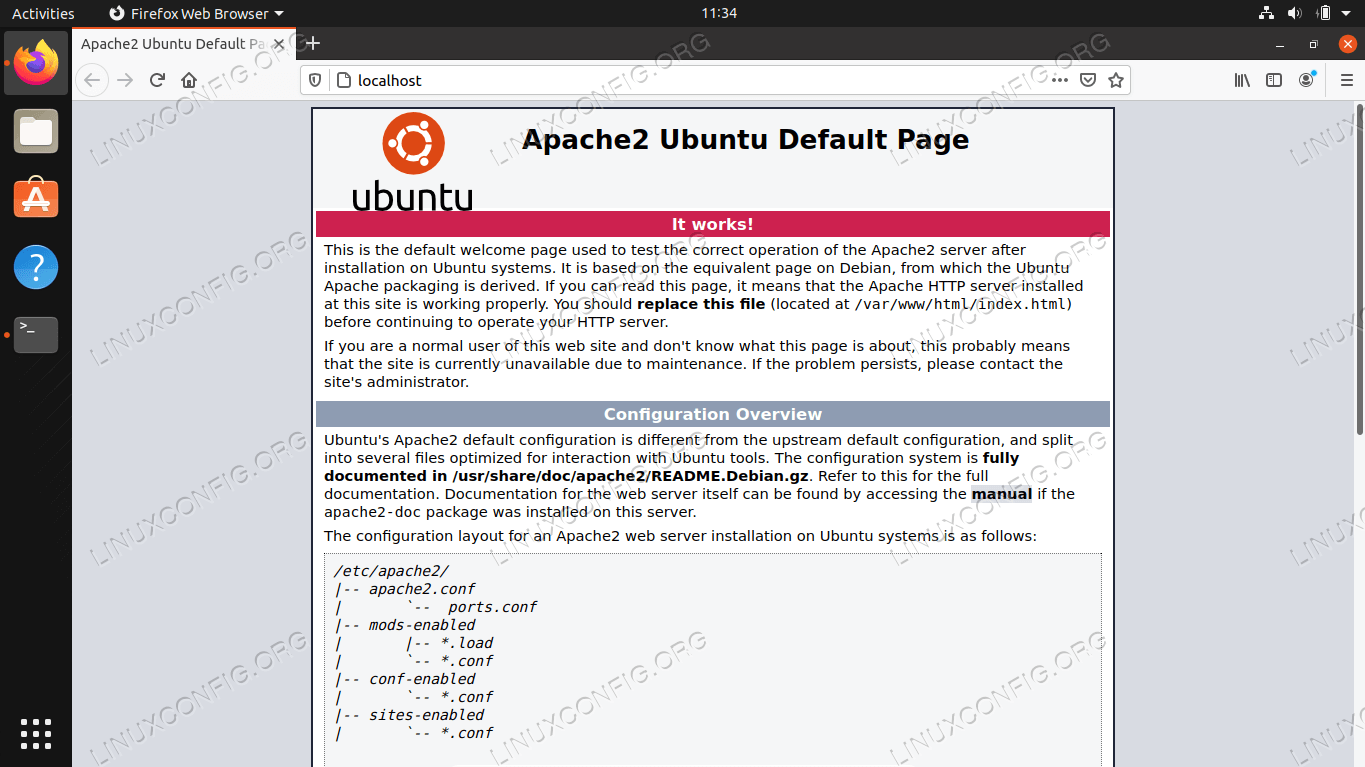
Task: Open the Firefox Web Browser app menu
Action: [x=195, y=13]
